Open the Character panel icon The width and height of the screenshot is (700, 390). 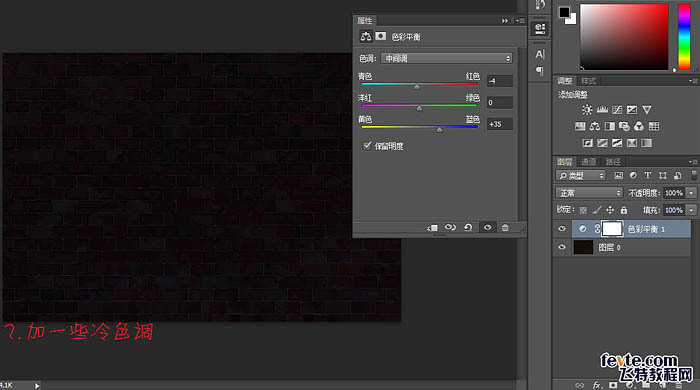540,54
